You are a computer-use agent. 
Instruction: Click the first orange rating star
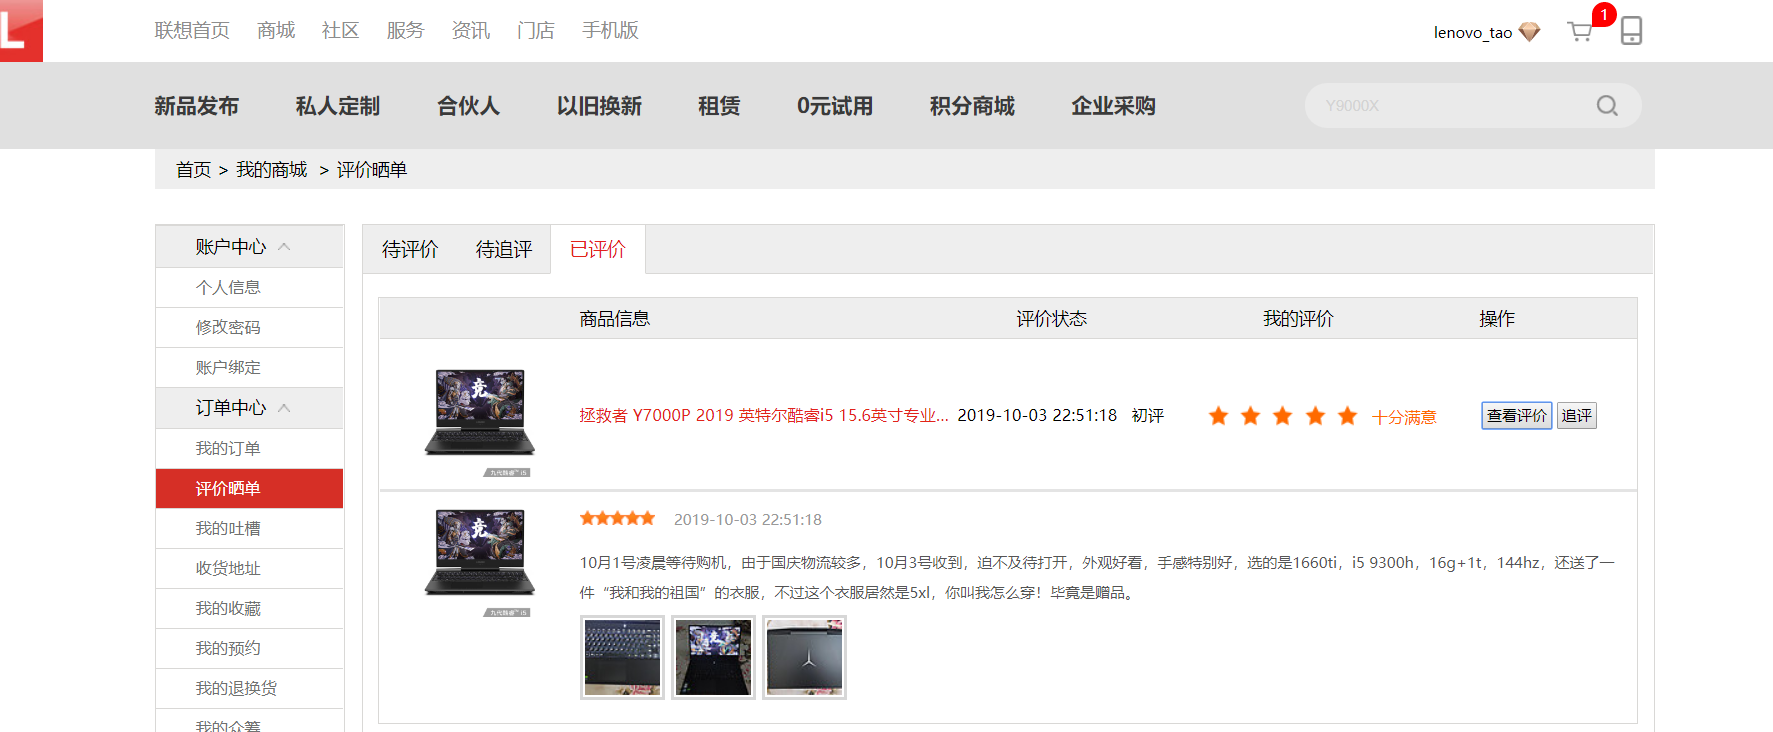(x=1218, y=416)
